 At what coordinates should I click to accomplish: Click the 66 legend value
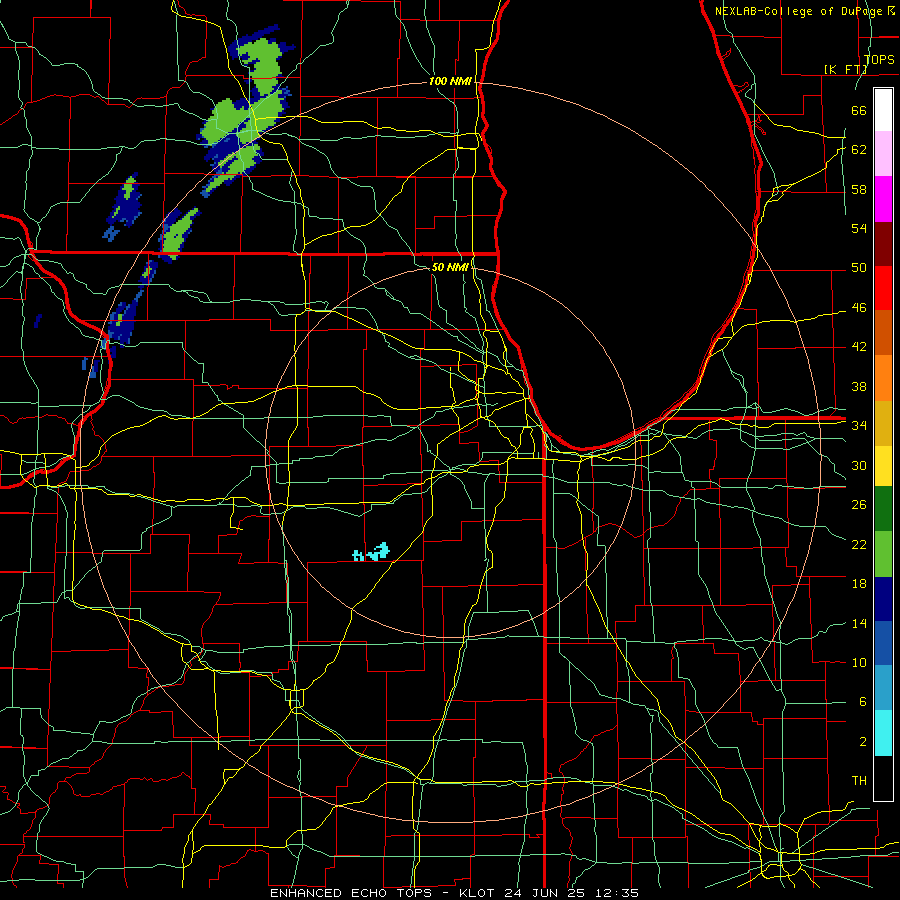point(859,110)
